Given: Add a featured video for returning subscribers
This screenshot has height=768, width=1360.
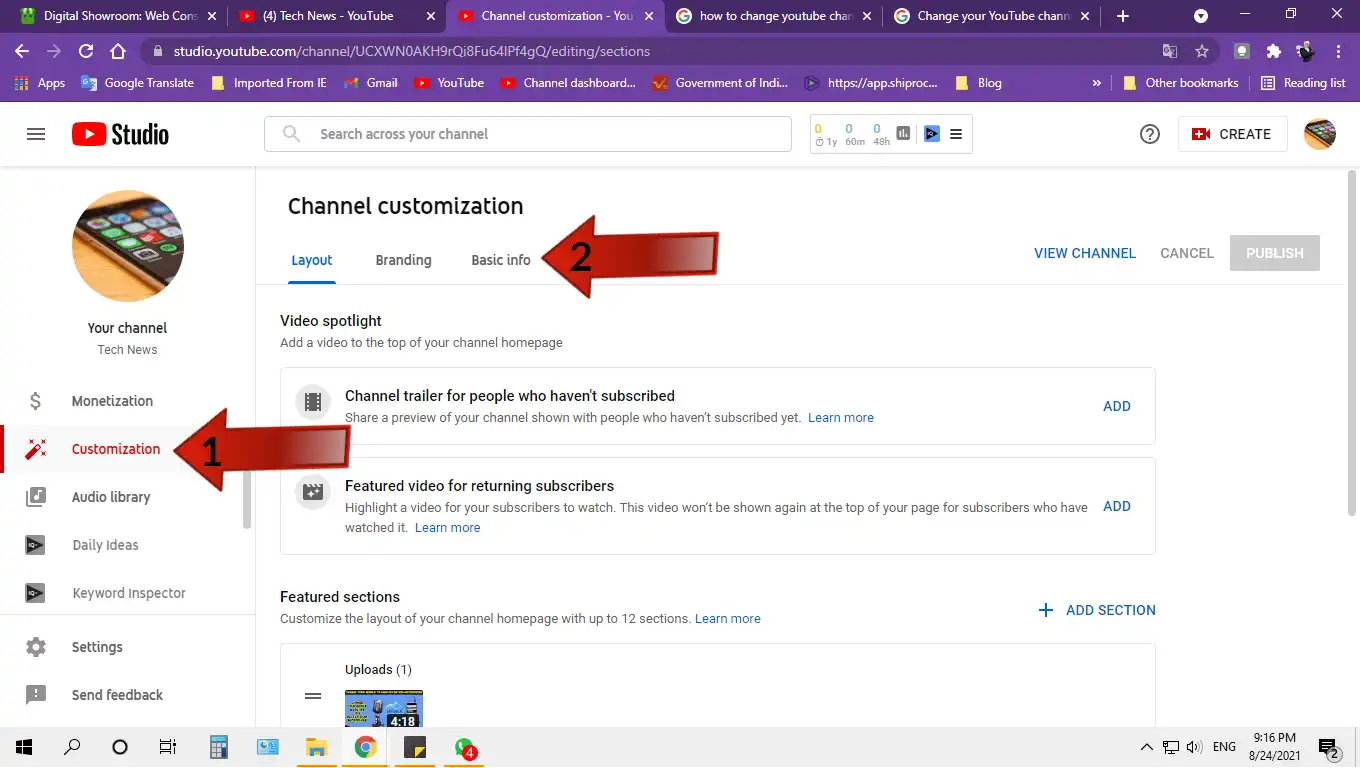Looking at the screenshot, I should point(1117,506).
